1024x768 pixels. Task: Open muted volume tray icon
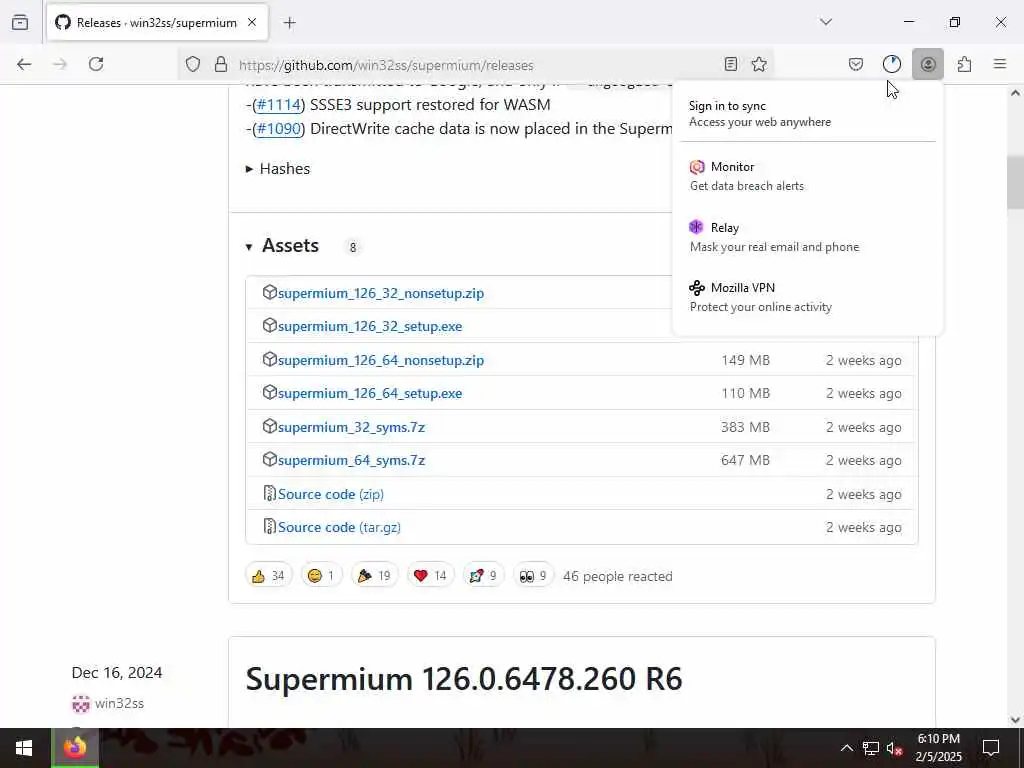pos(894,748)
